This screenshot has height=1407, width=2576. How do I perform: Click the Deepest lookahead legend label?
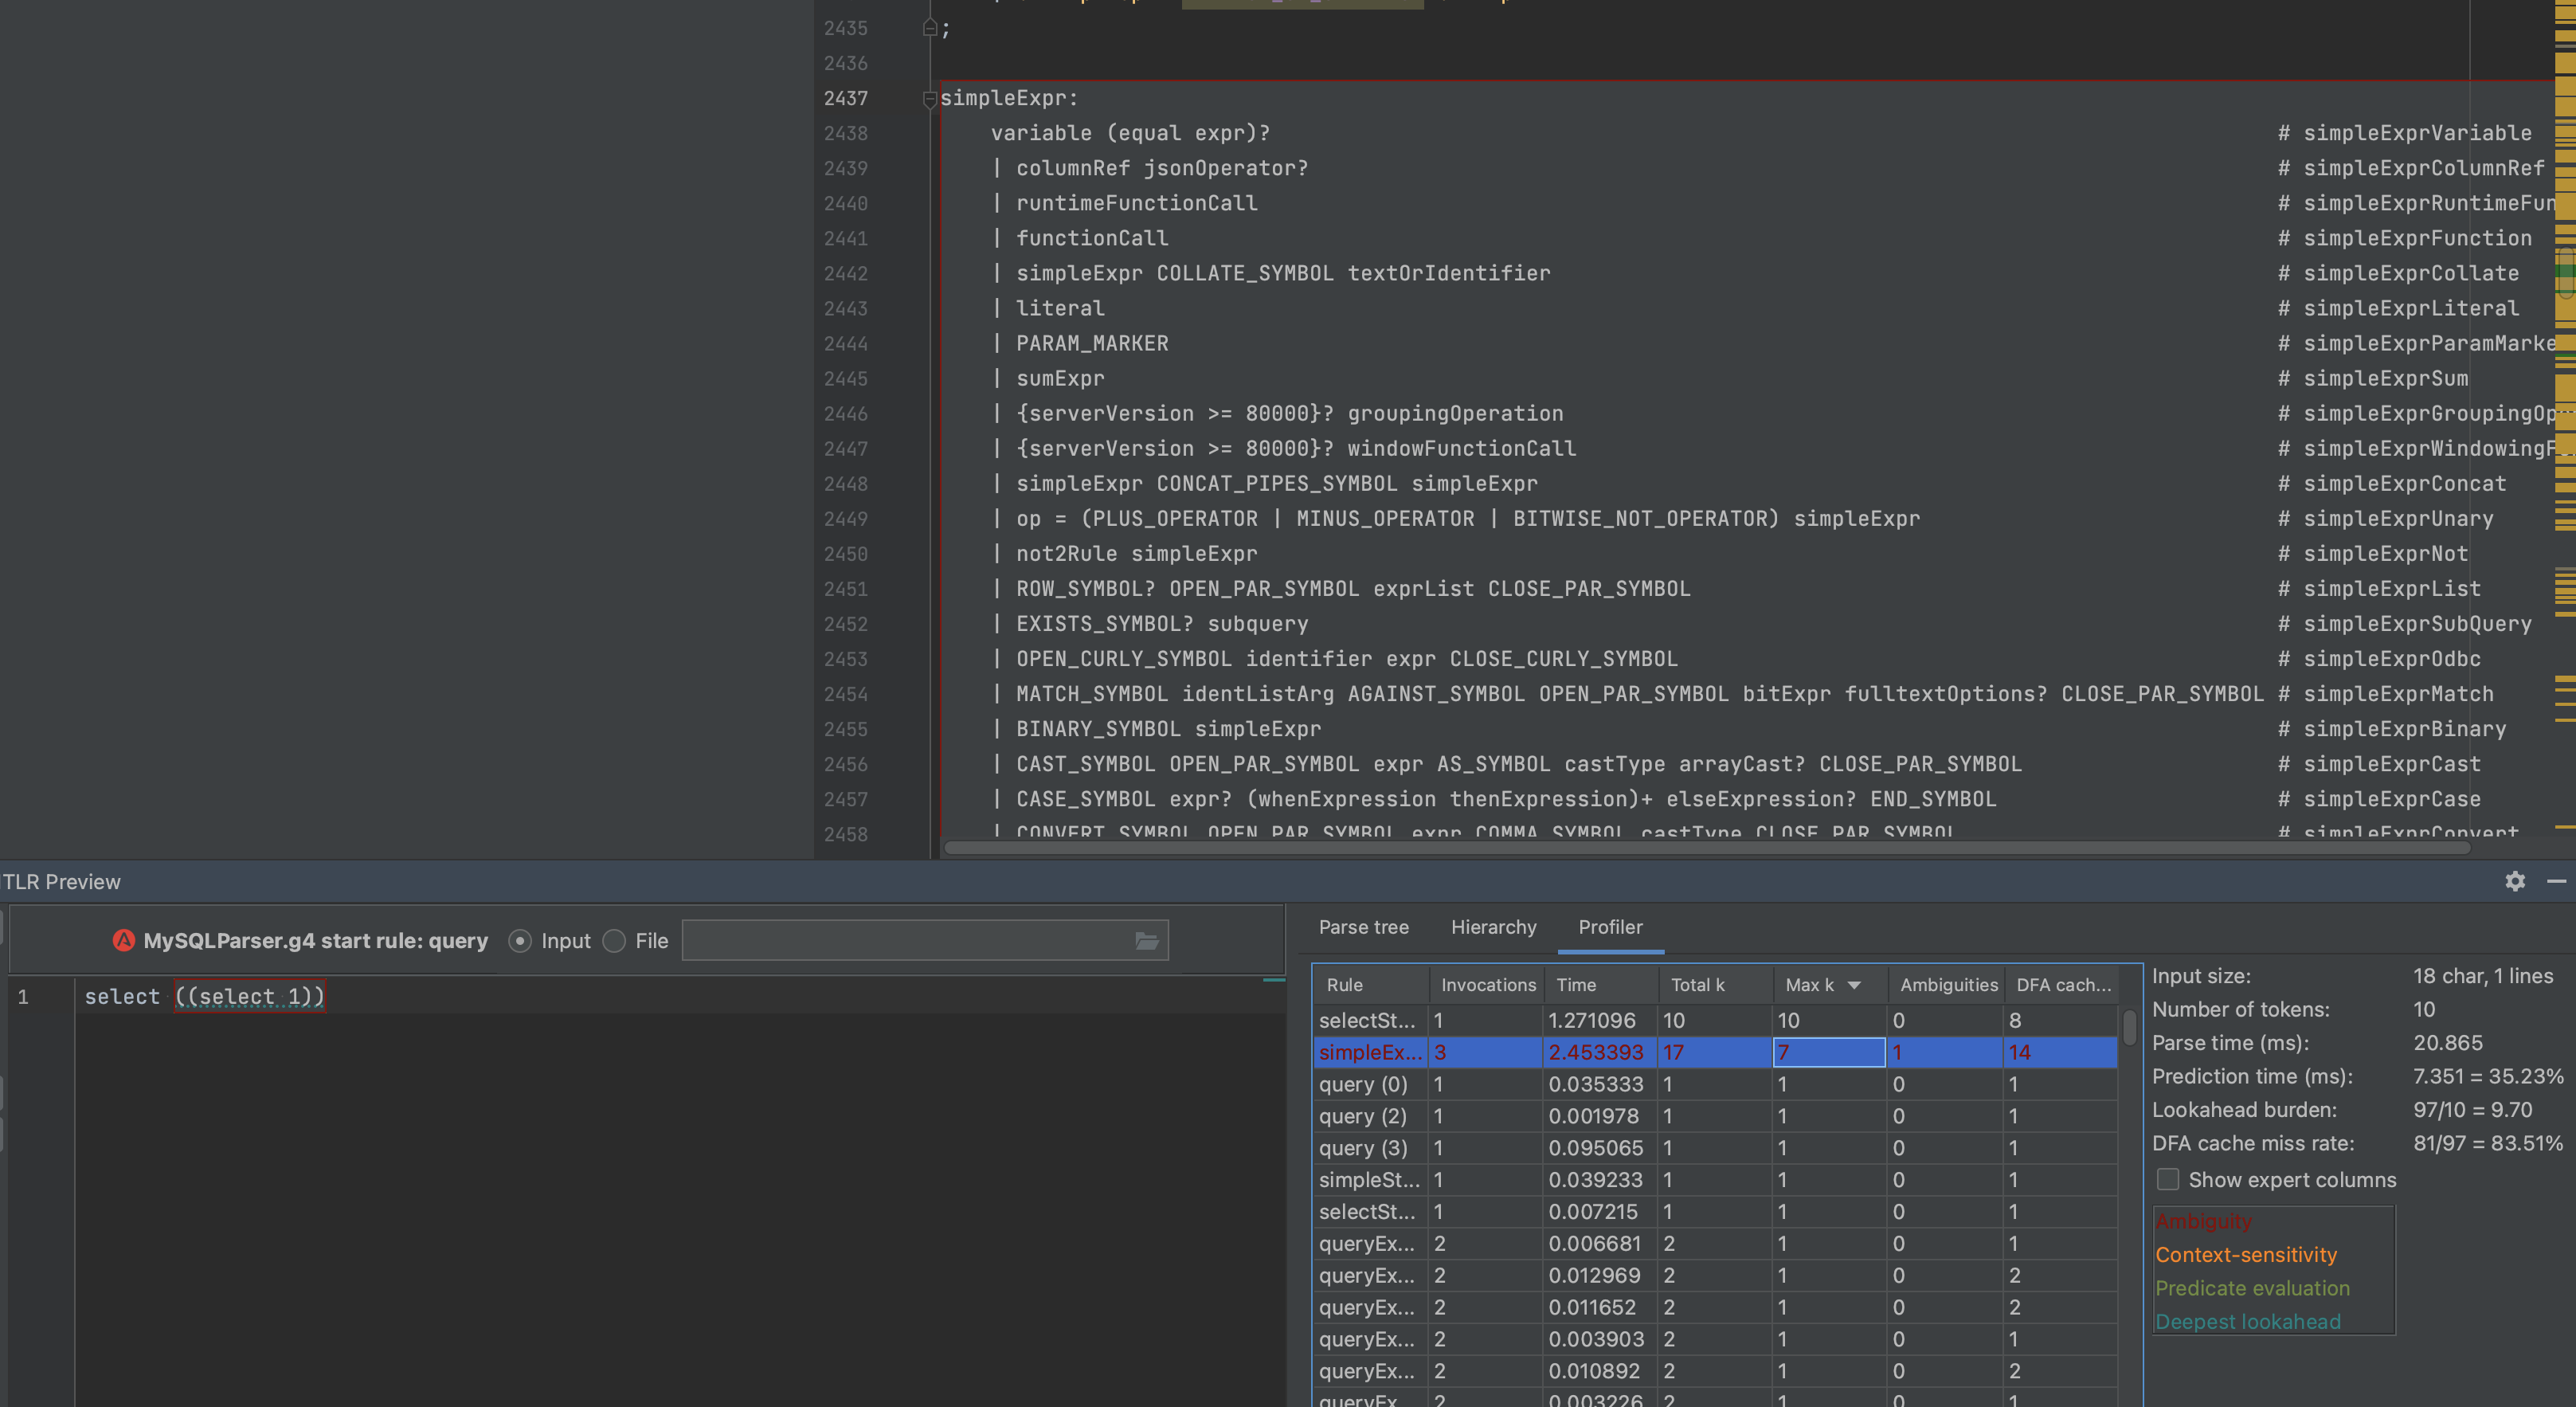(2248, 1322)
